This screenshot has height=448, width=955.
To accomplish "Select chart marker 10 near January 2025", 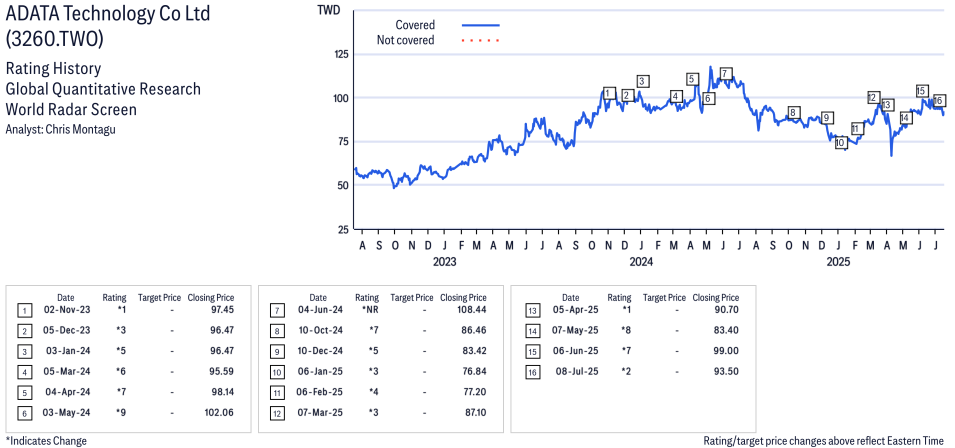I will pos(840,143).
